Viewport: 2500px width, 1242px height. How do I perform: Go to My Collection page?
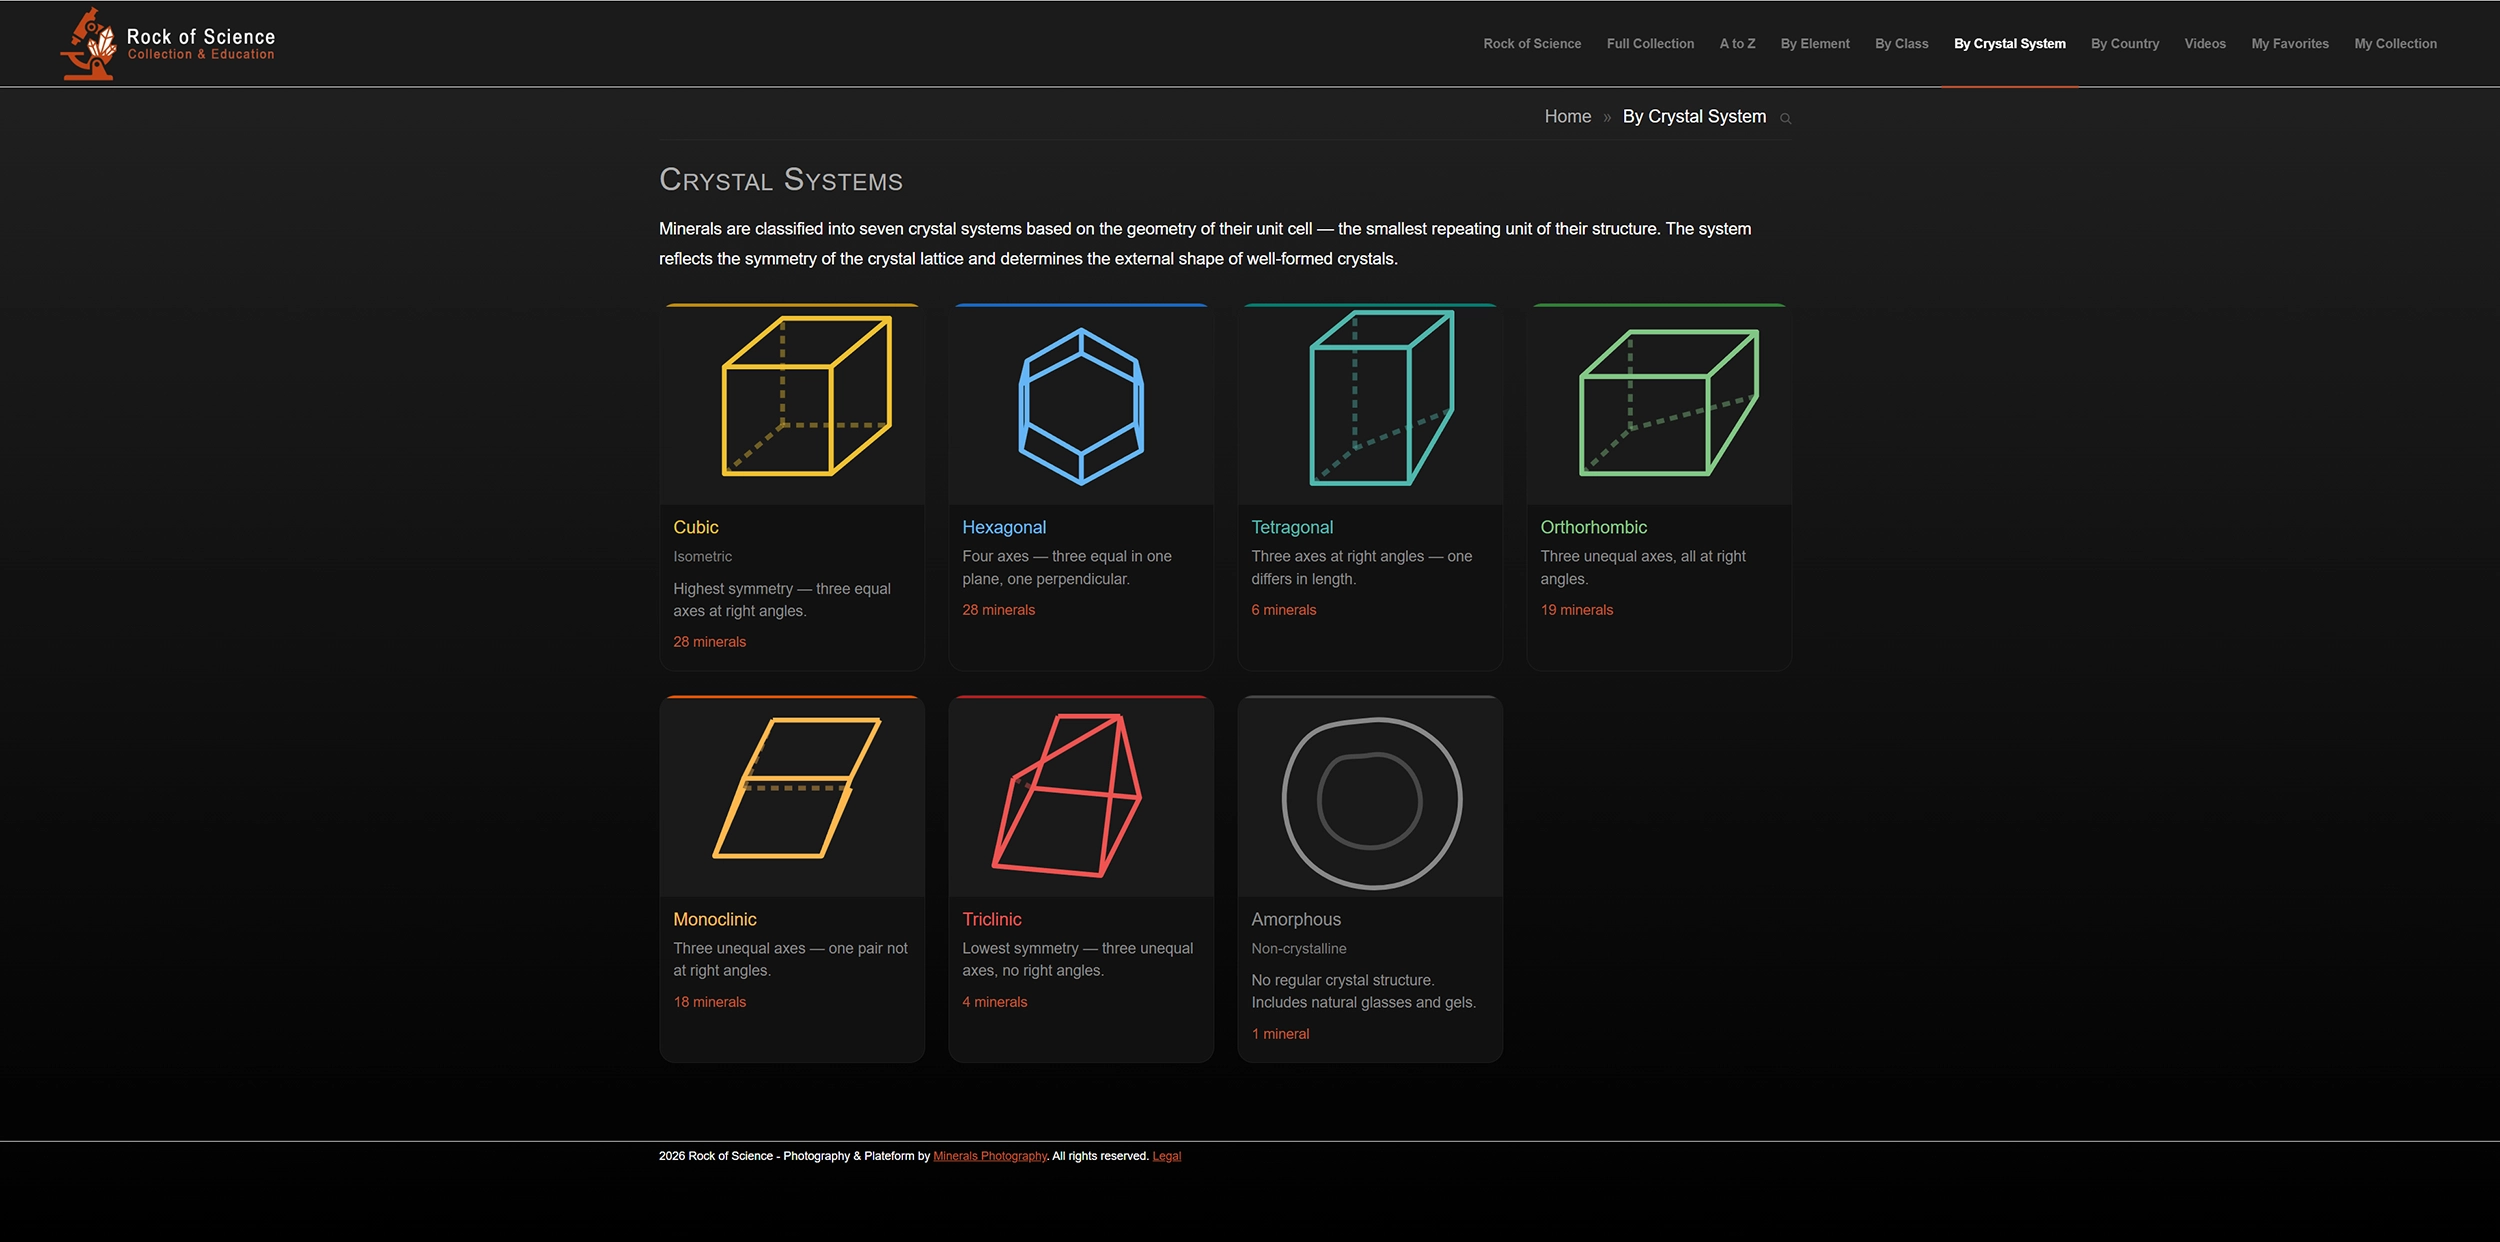click(x=2395, y=44)
